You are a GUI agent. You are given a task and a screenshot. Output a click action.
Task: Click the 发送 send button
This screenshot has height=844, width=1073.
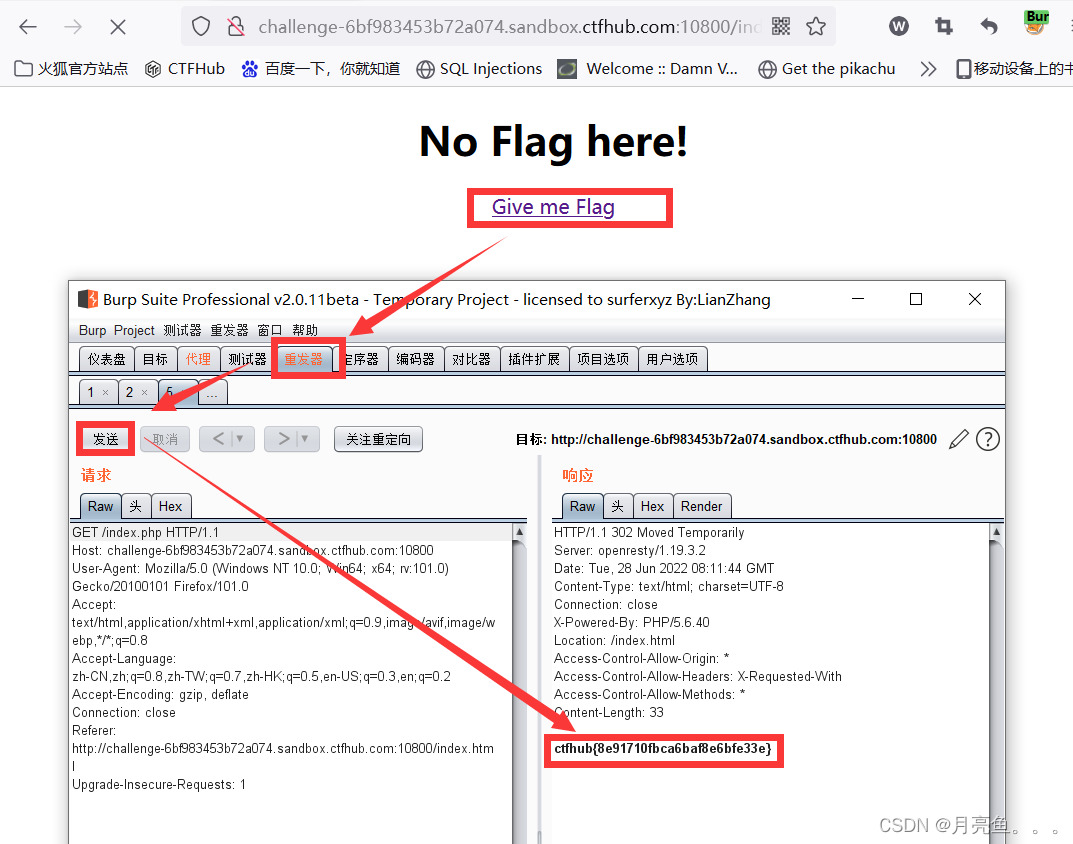tap(105, 439)
